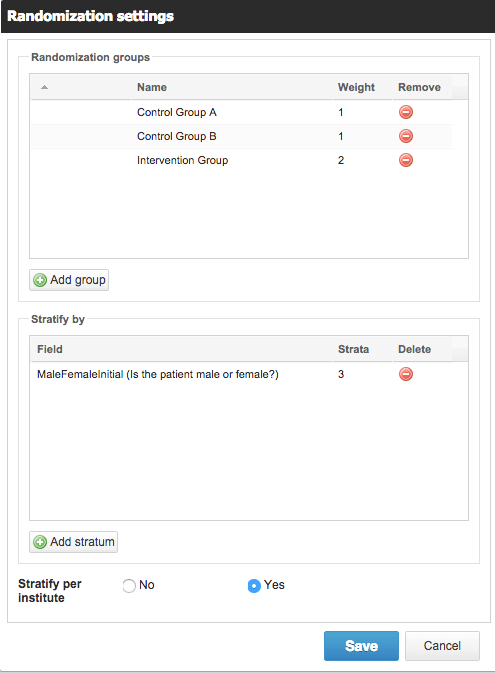This screenshot has width=495, height=673.
Task: Select the MaleFemaleInitial field row
Action: 242,374
